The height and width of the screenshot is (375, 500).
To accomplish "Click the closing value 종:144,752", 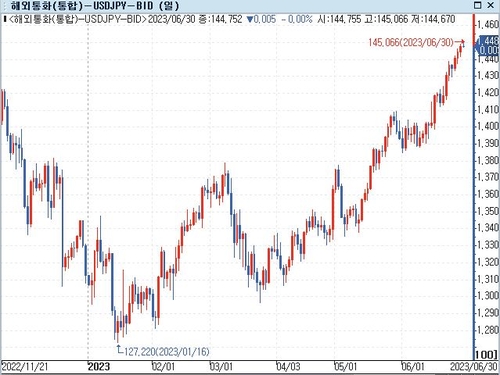I will pyautogui.click(x=220, y=19).
